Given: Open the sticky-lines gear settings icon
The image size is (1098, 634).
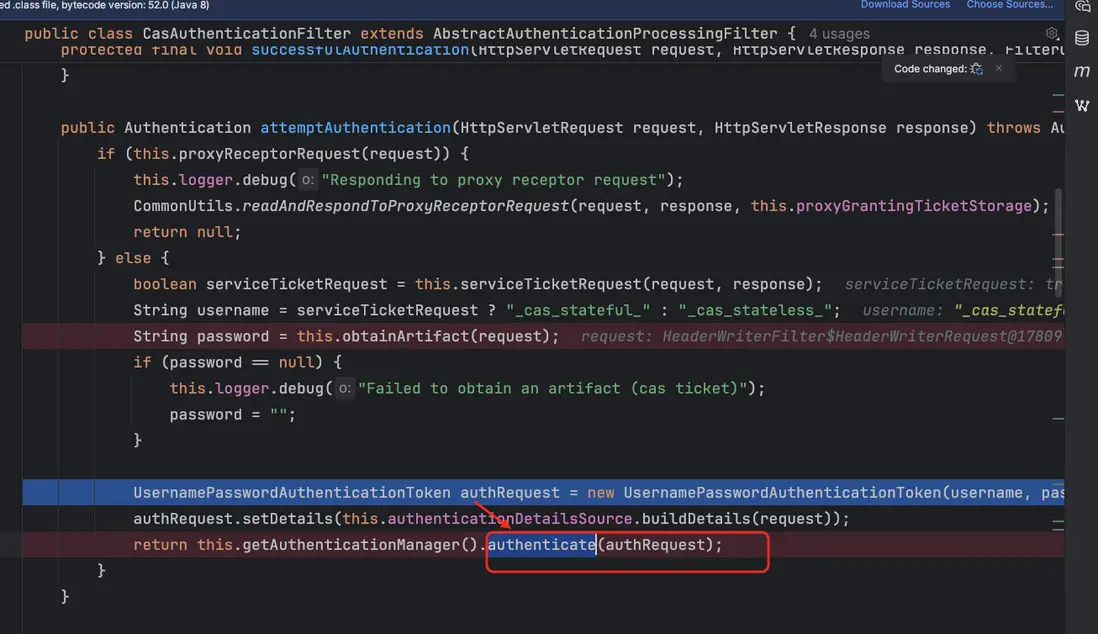Looking at the screenshot, I should 1051,33.
